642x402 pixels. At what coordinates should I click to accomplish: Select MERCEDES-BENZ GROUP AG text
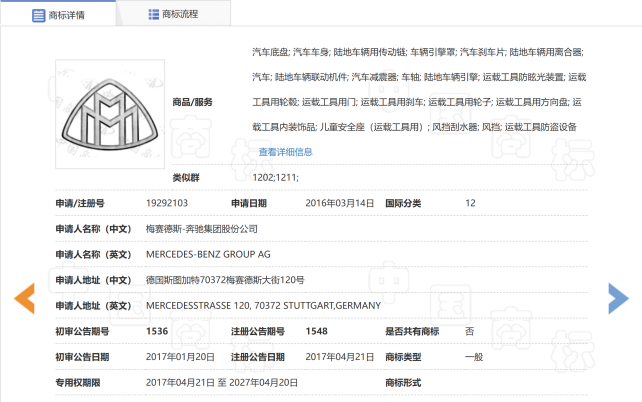click(208, 254)
